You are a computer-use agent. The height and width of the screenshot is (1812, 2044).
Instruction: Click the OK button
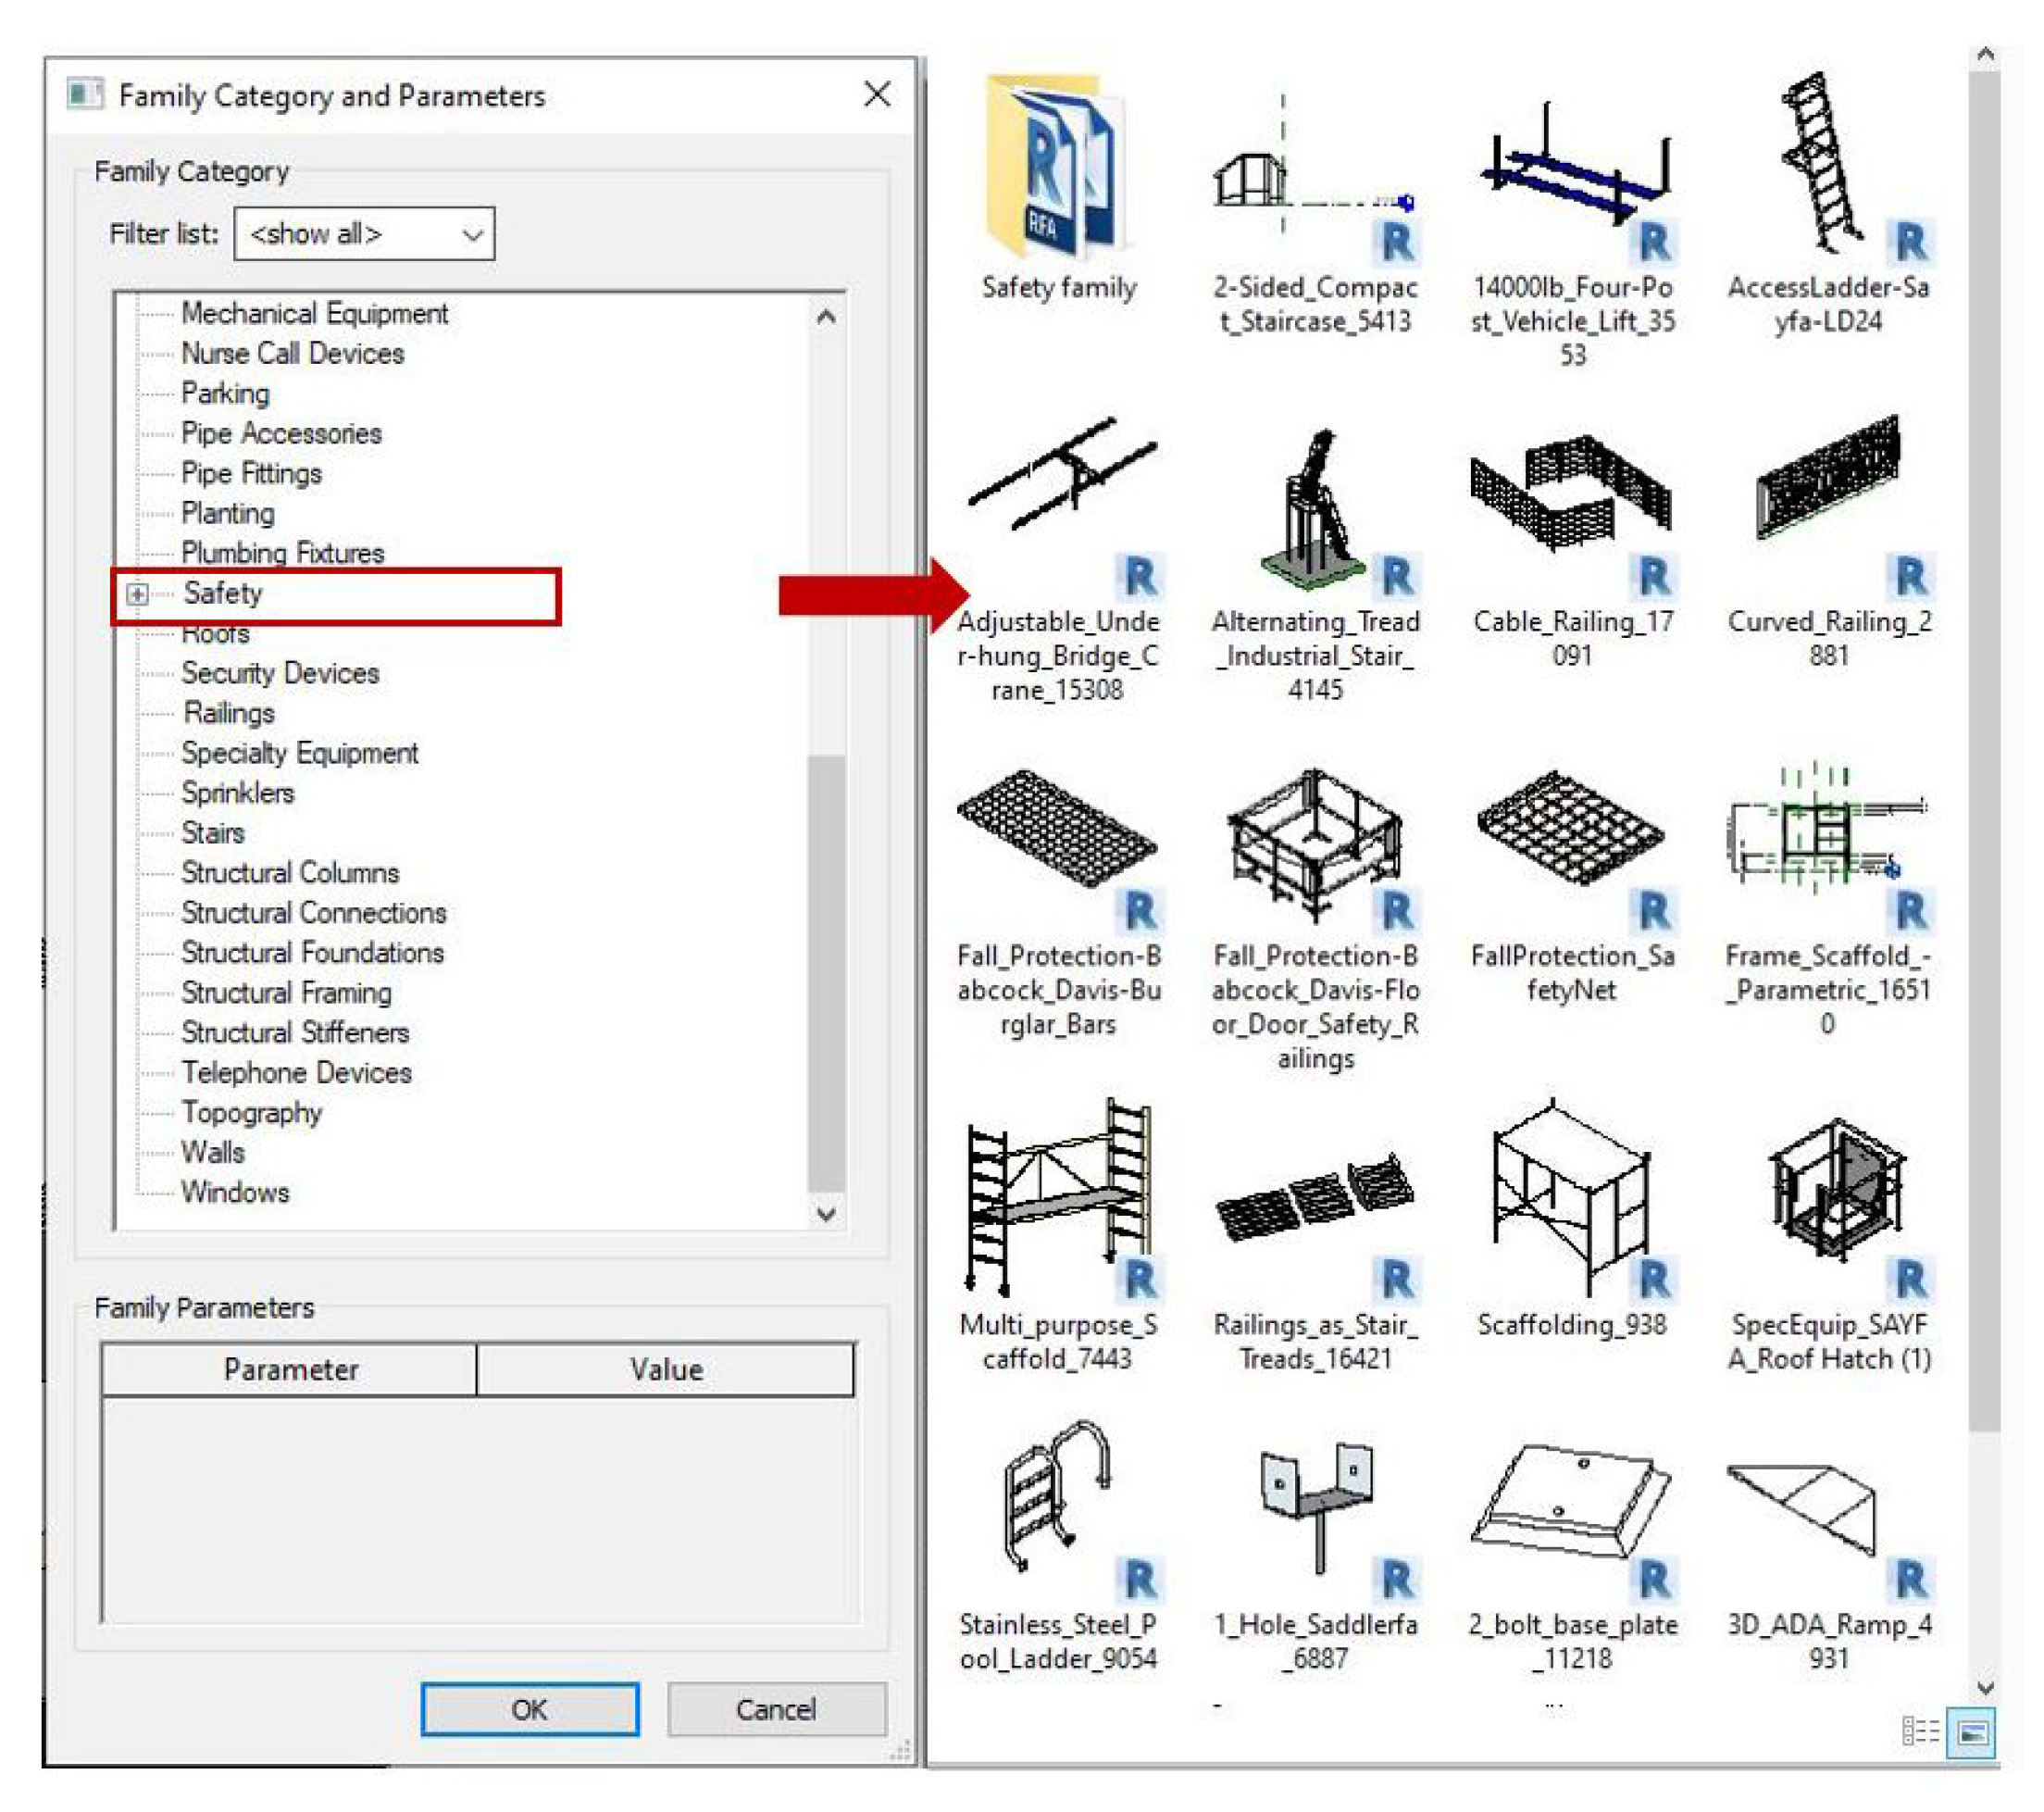pyautogui.click(x=529, y=1709)
